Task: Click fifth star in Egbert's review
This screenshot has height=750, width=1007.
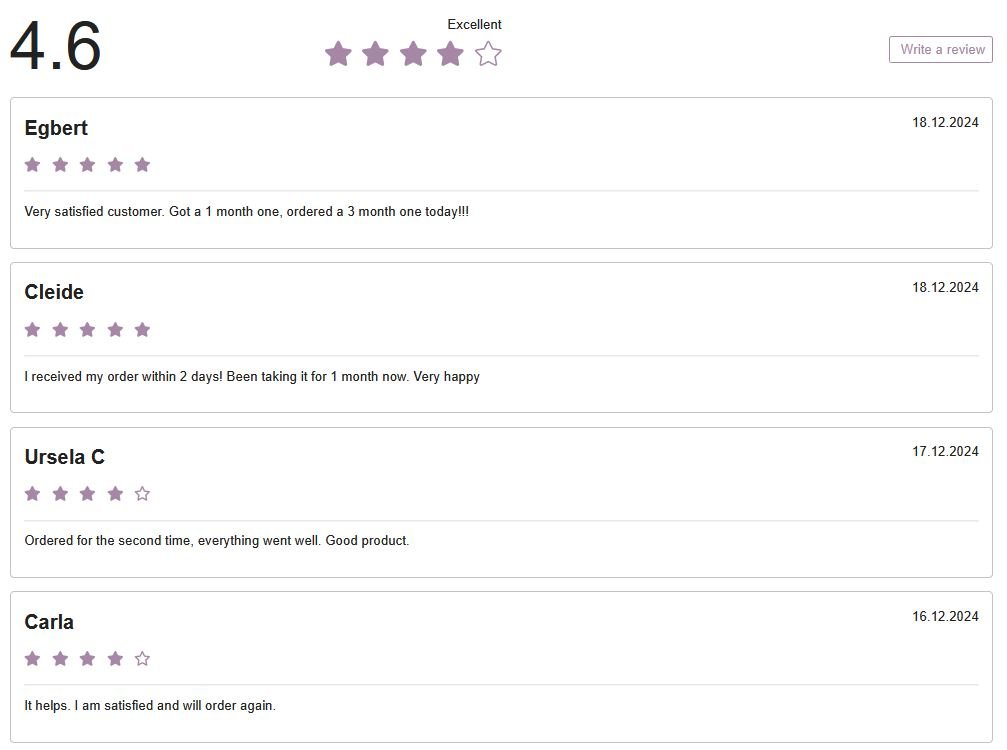Action: pos(142,165)
